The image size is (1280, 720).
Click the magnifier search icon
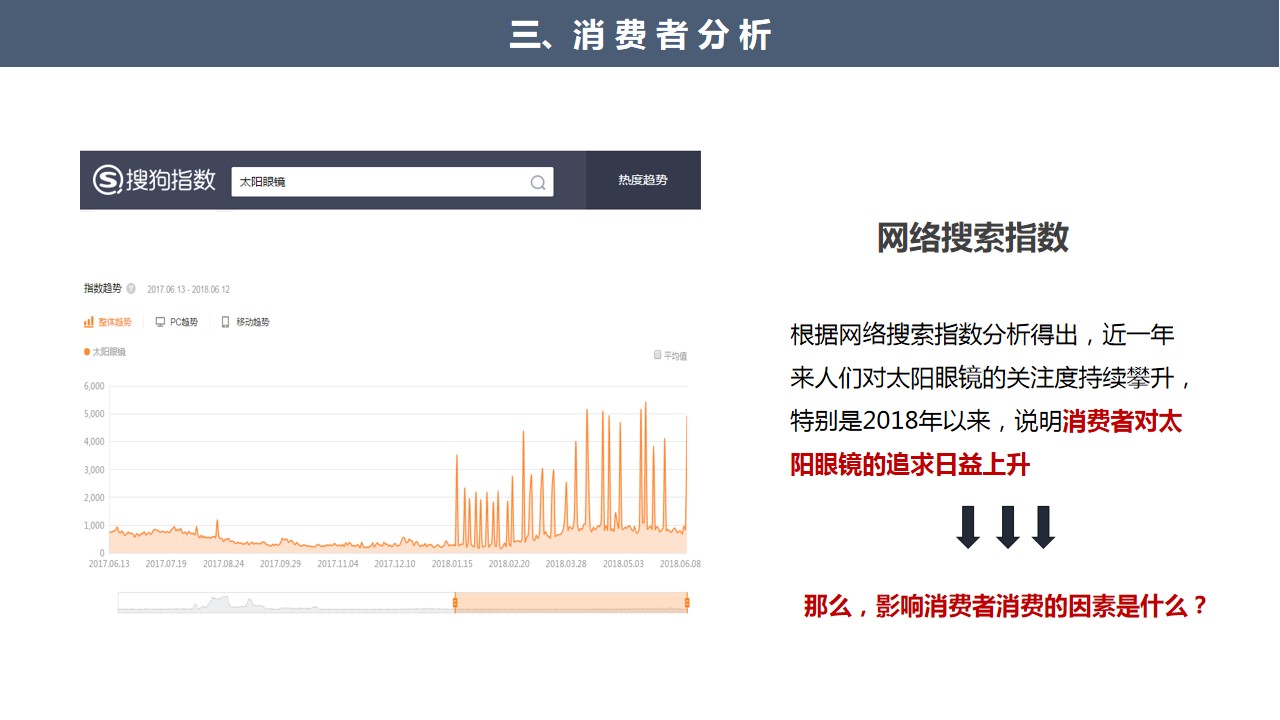click(x=538, y=182)
